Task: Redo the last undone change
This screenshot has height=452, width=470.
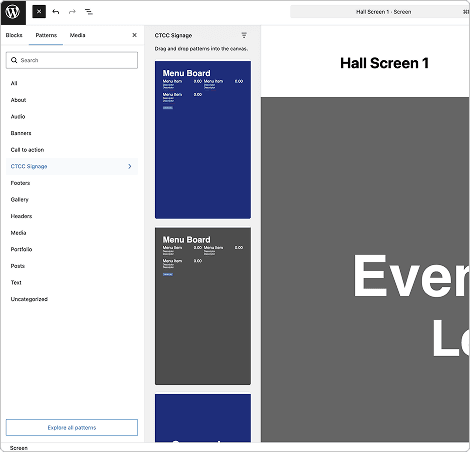Action: 72,12
